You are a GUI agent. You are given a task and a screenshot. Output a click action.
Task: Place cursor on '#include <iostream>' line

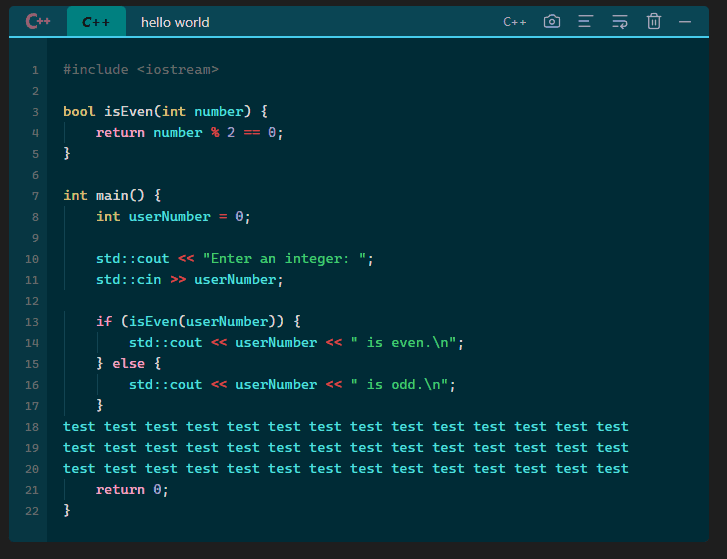point(140,70)
